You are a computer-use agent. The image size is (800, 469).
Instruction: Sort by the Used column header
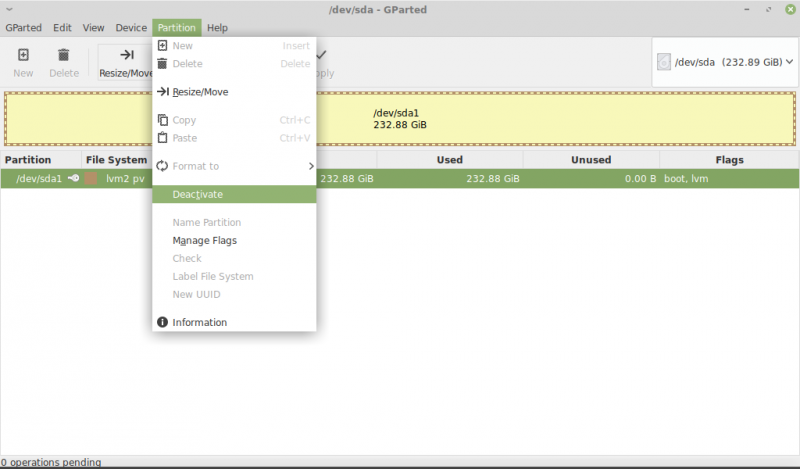(x=449, y=160)
